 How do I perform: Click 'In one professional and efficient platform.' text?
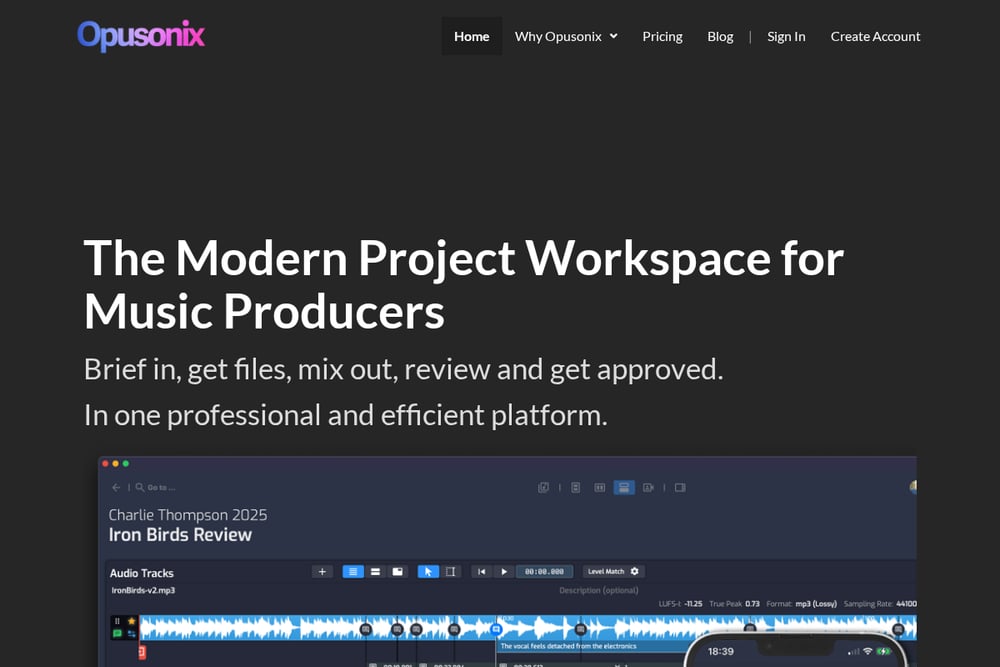[346, 415]
